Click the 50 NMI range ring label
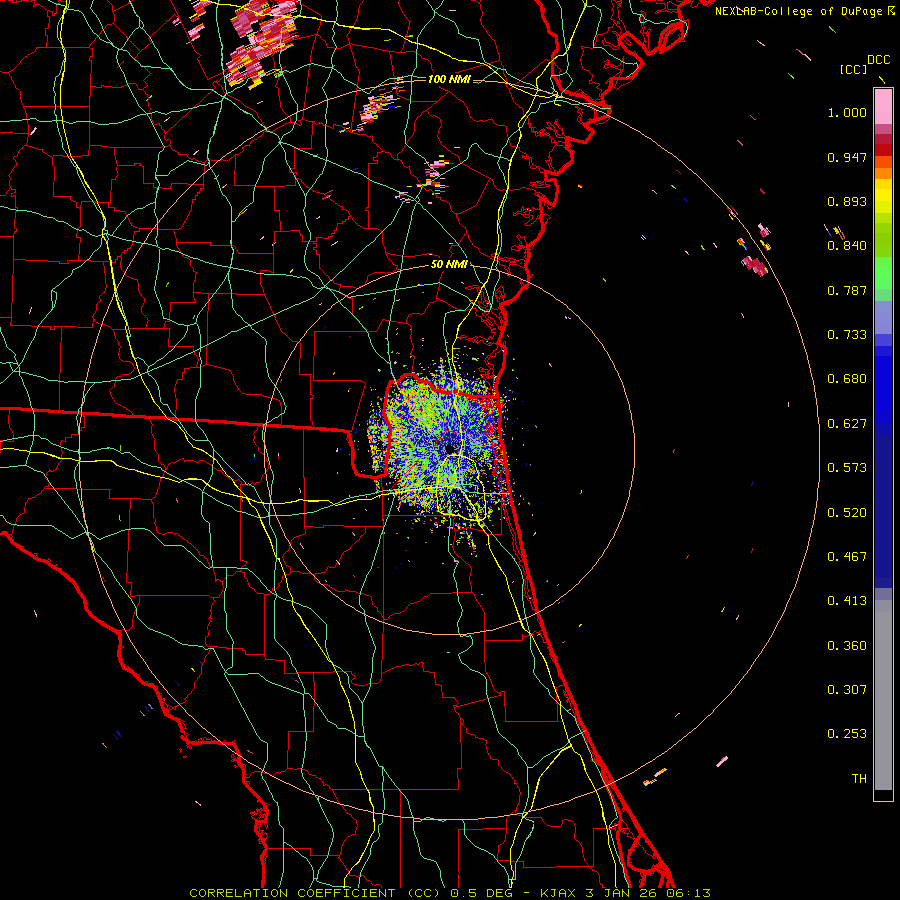The image size is (900, 900). 449,265
